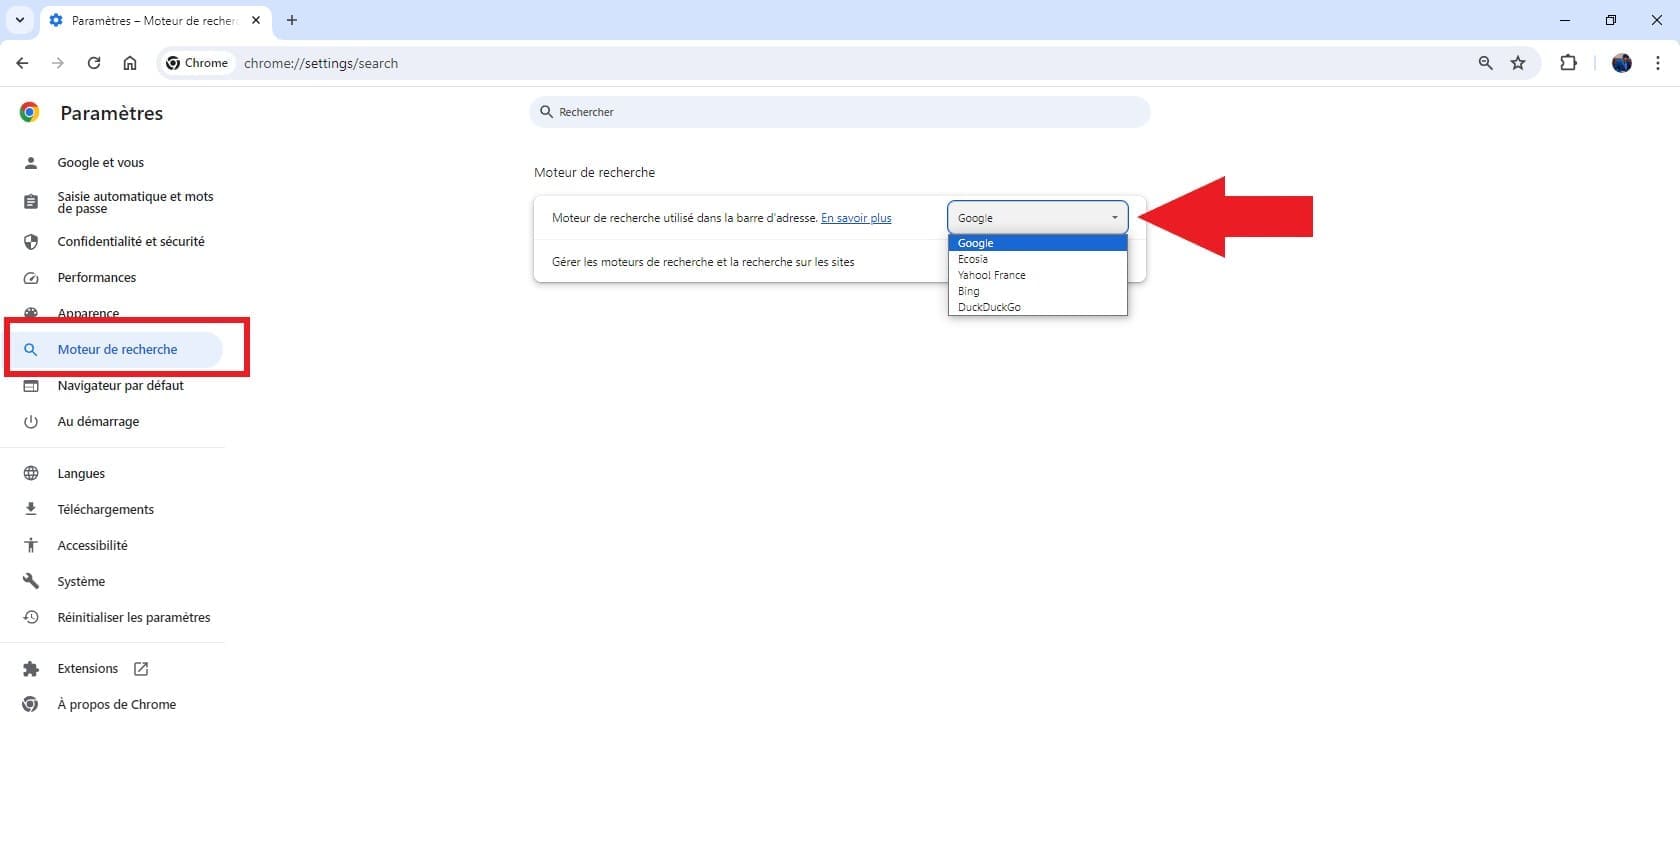Click the Confidentialité shield icon
The width and height of the screenshot is (1680, 862).
(x=31, y=241)
